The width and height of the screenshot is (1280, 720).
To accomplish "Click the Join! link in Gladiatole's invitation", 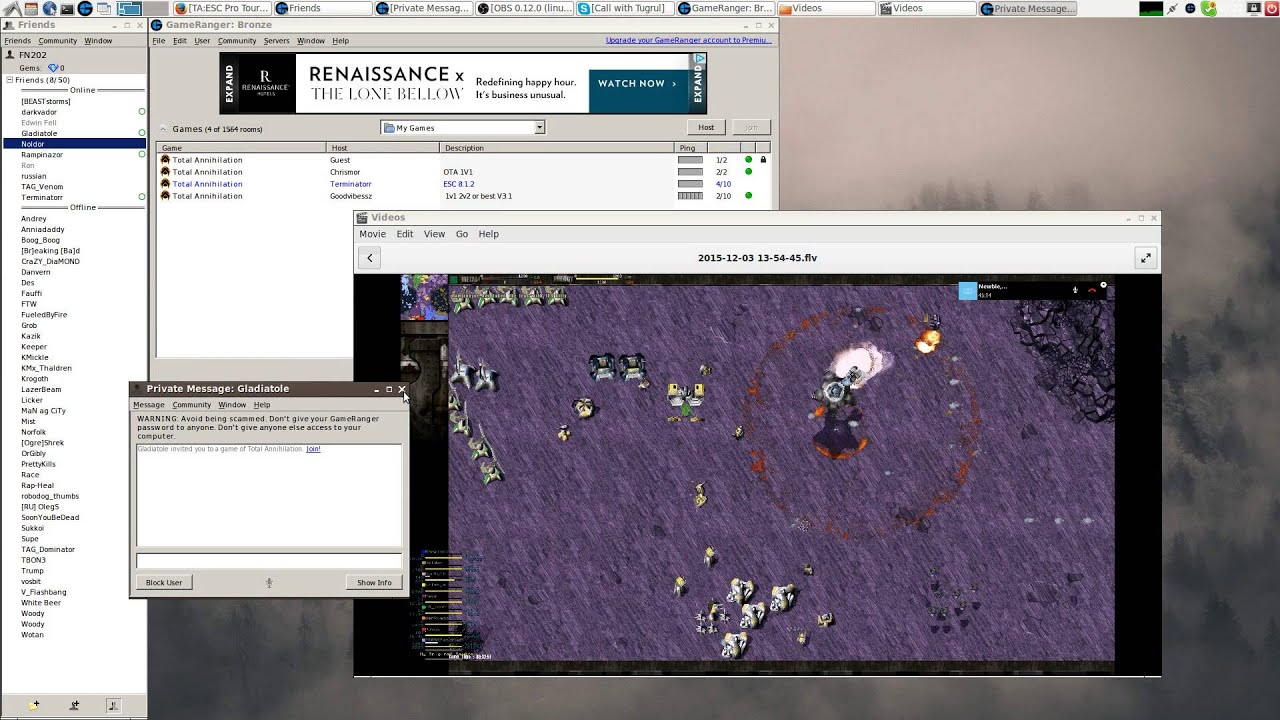I will [x=313, y=449].
